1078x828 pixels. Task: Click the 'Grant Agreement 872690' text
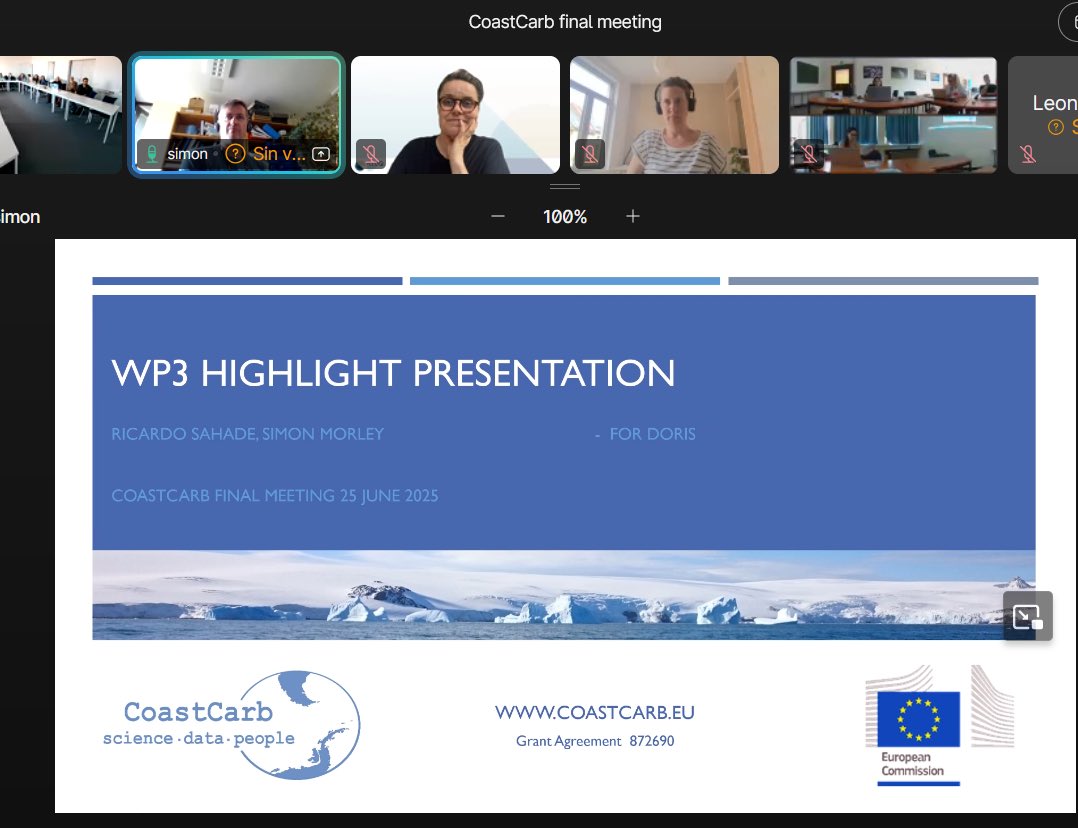[x=595, y=741]
